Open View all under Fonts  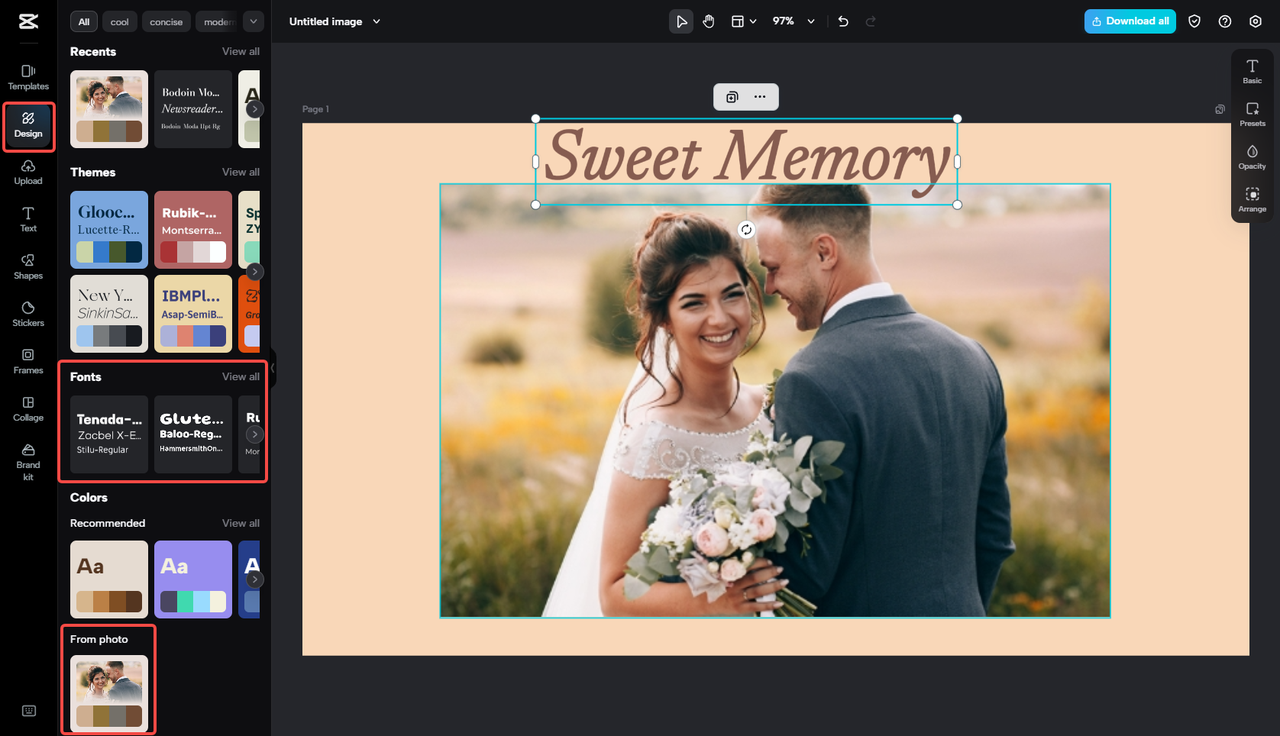click(x=240, y=376)
